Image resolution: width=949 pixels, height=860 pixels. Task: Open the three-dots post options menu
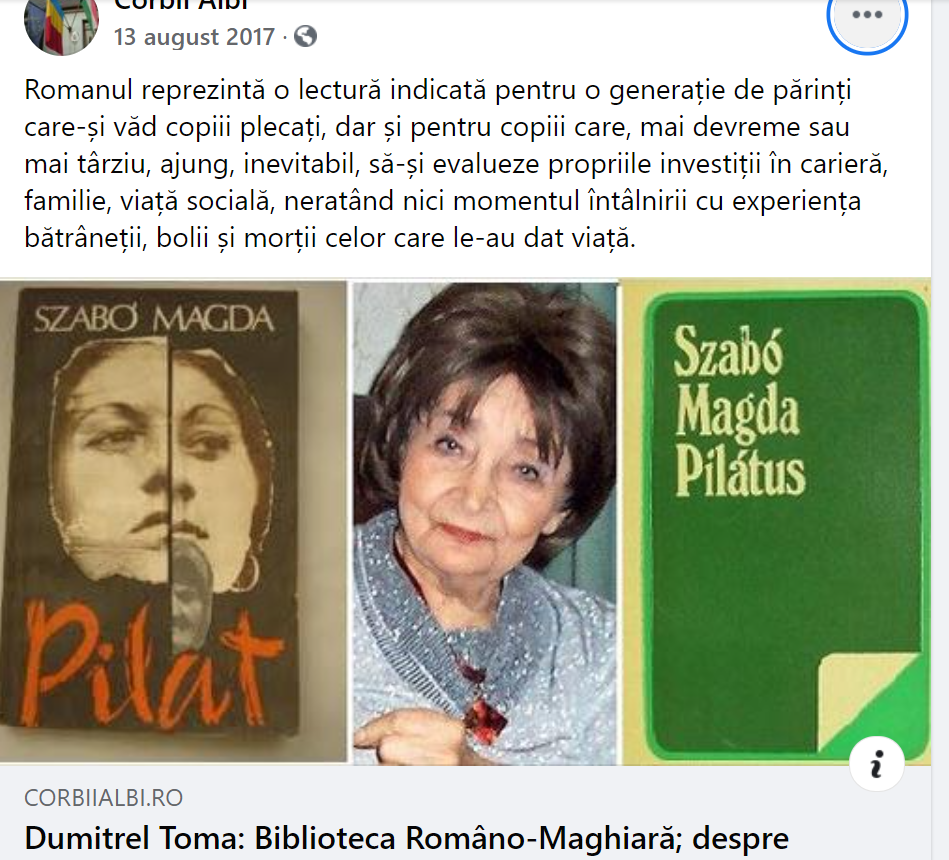(x=867, y=16)
